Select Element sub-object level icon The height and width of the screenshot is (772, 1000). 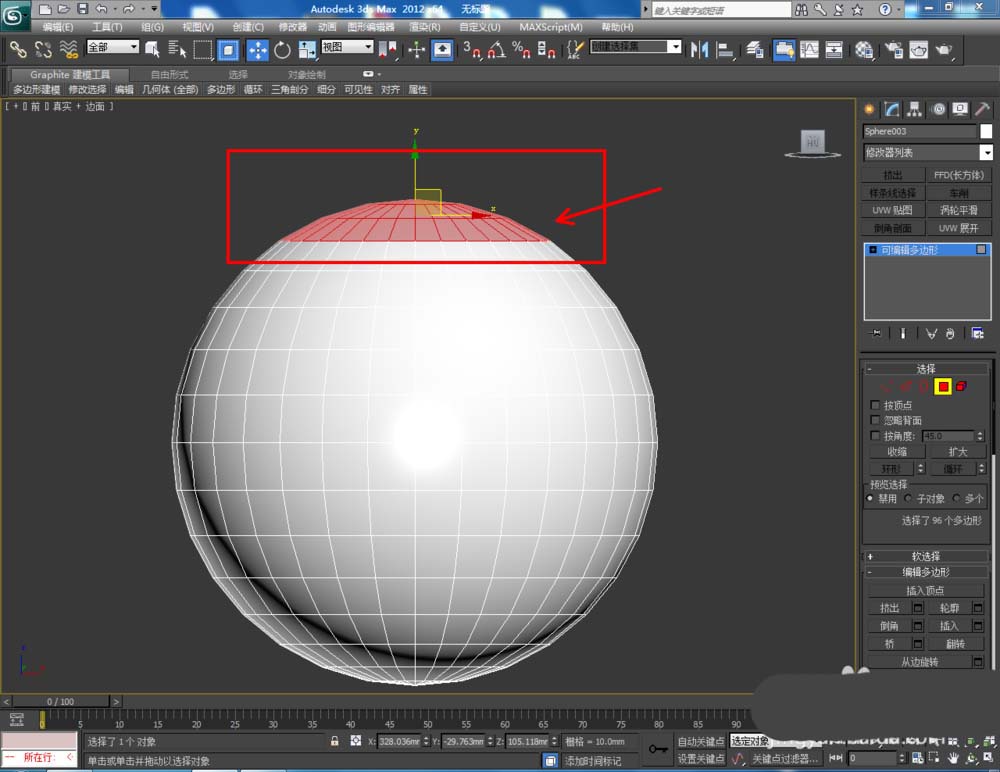pos(961,386)
